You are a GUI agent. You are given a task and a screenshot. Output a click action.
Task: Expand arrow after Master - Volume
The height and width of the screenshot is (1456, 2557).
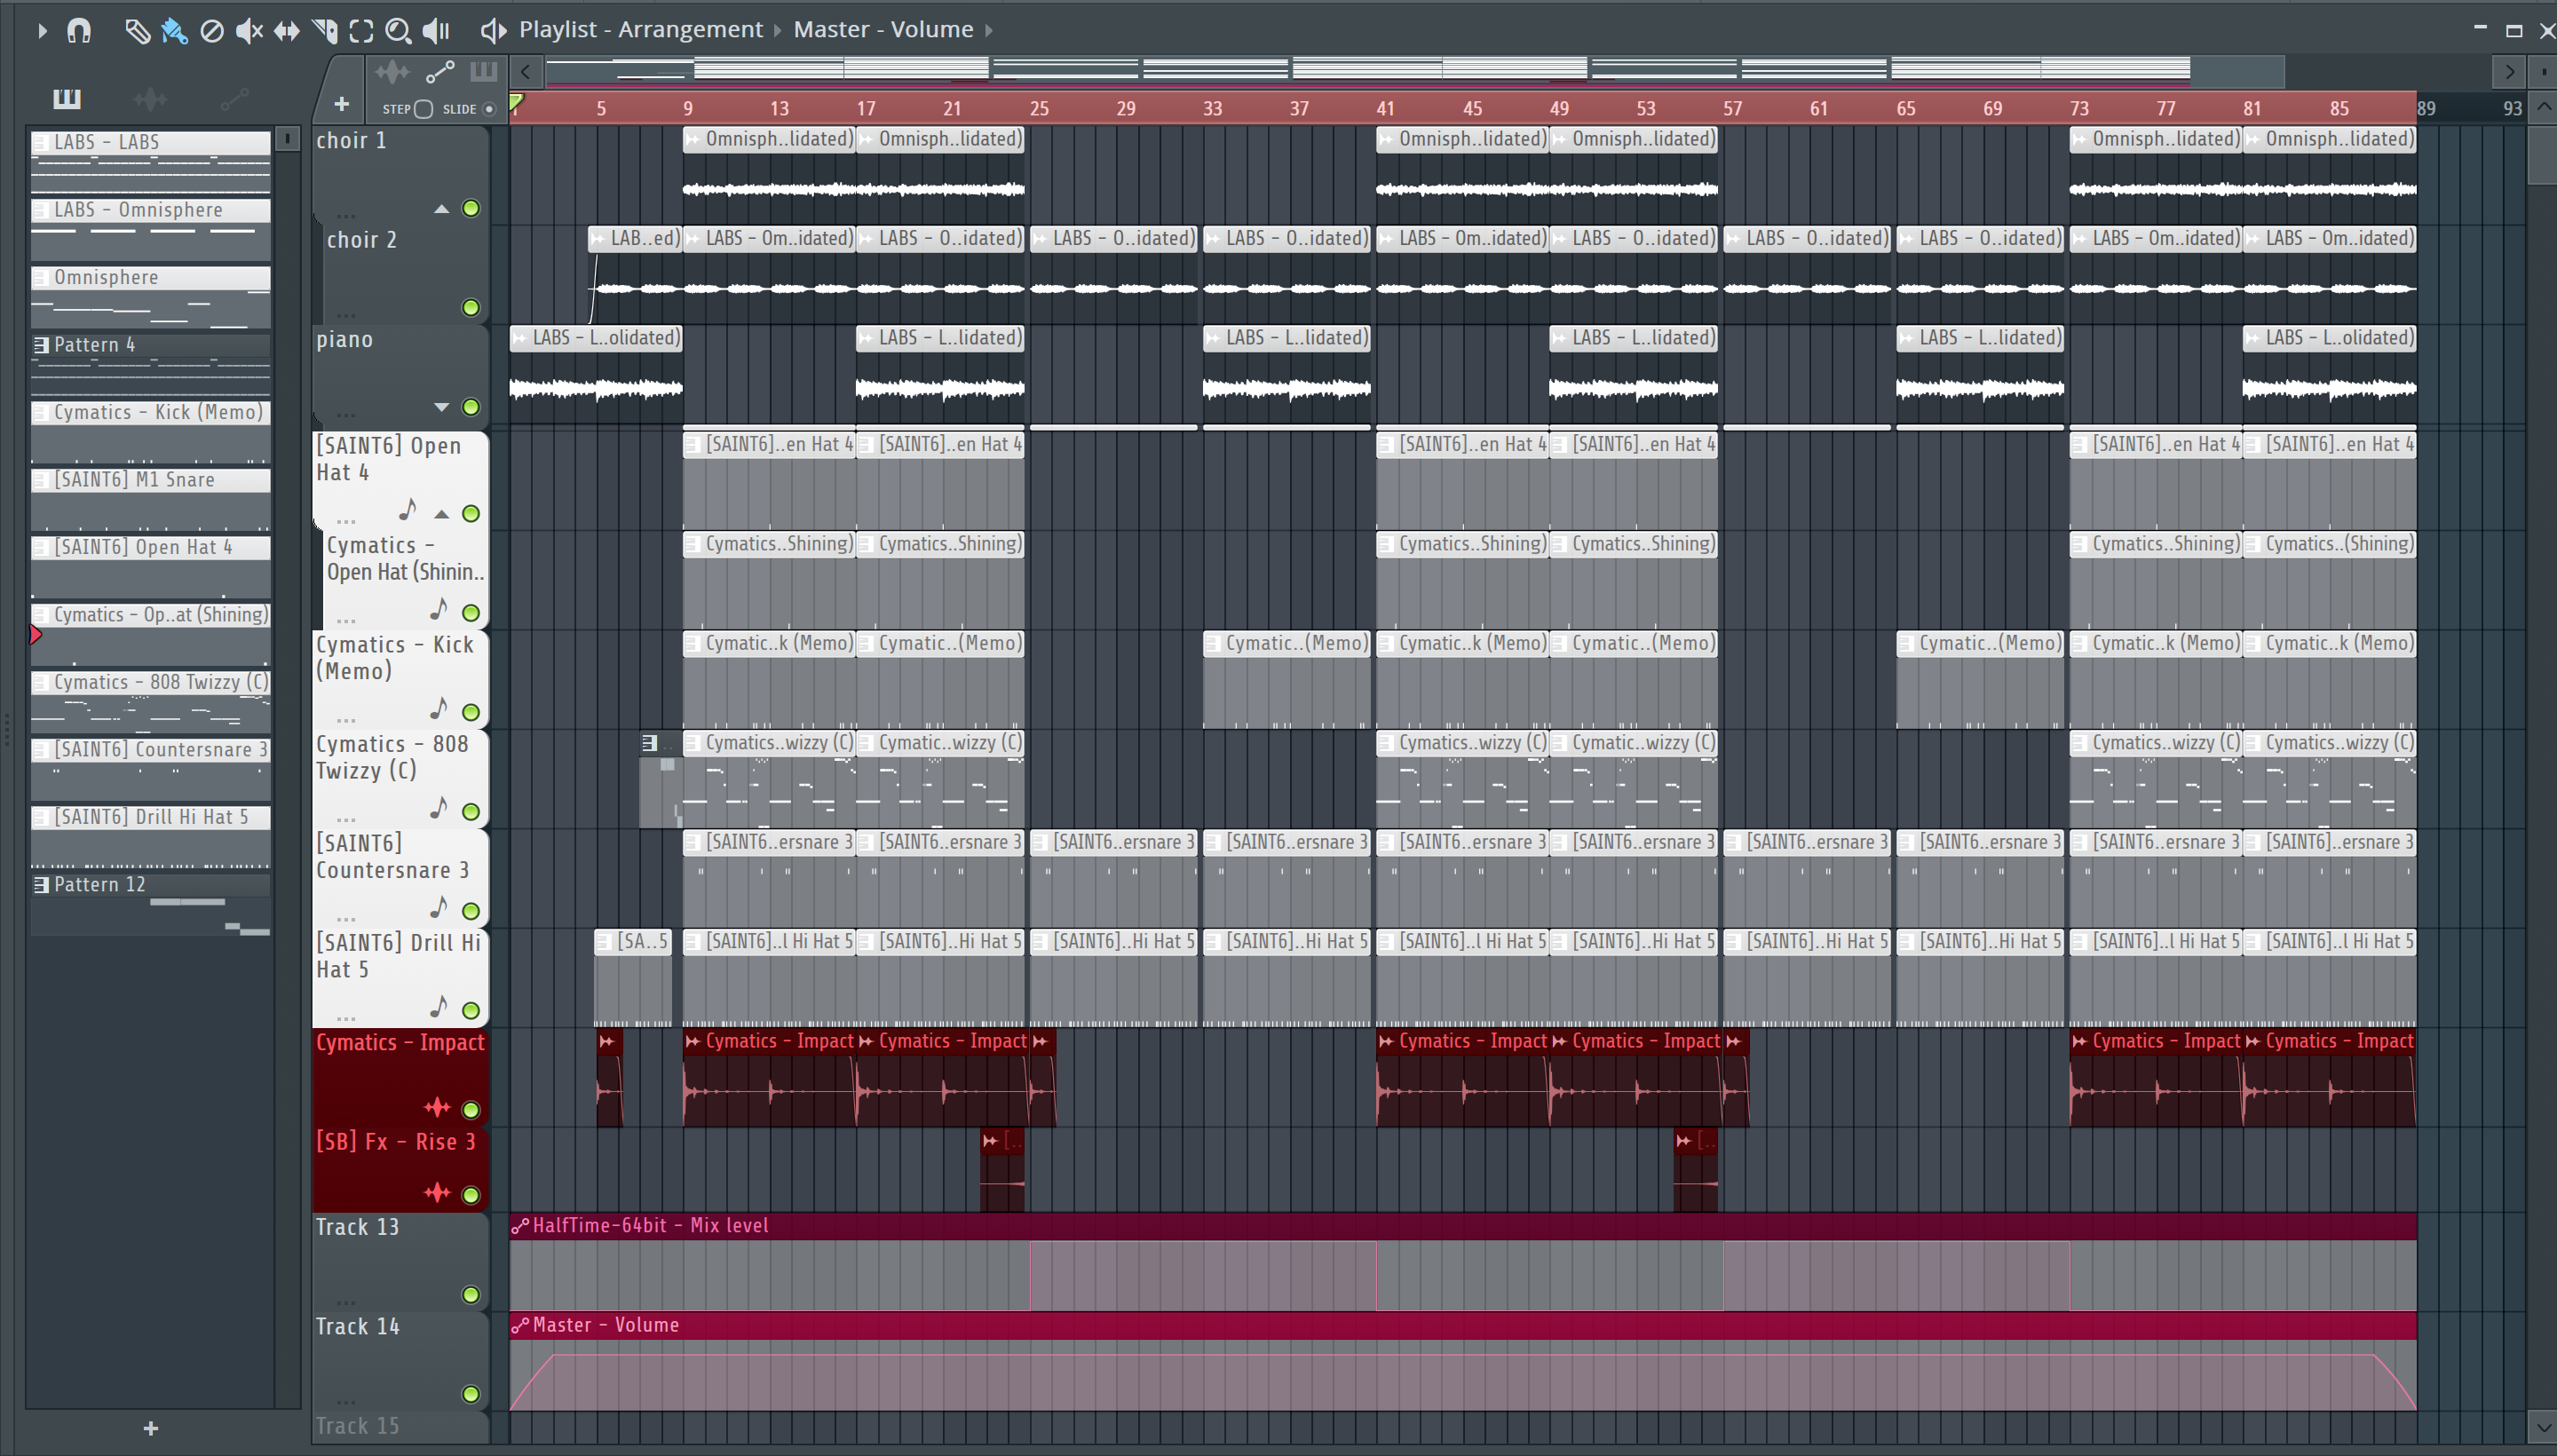[989, 30]
